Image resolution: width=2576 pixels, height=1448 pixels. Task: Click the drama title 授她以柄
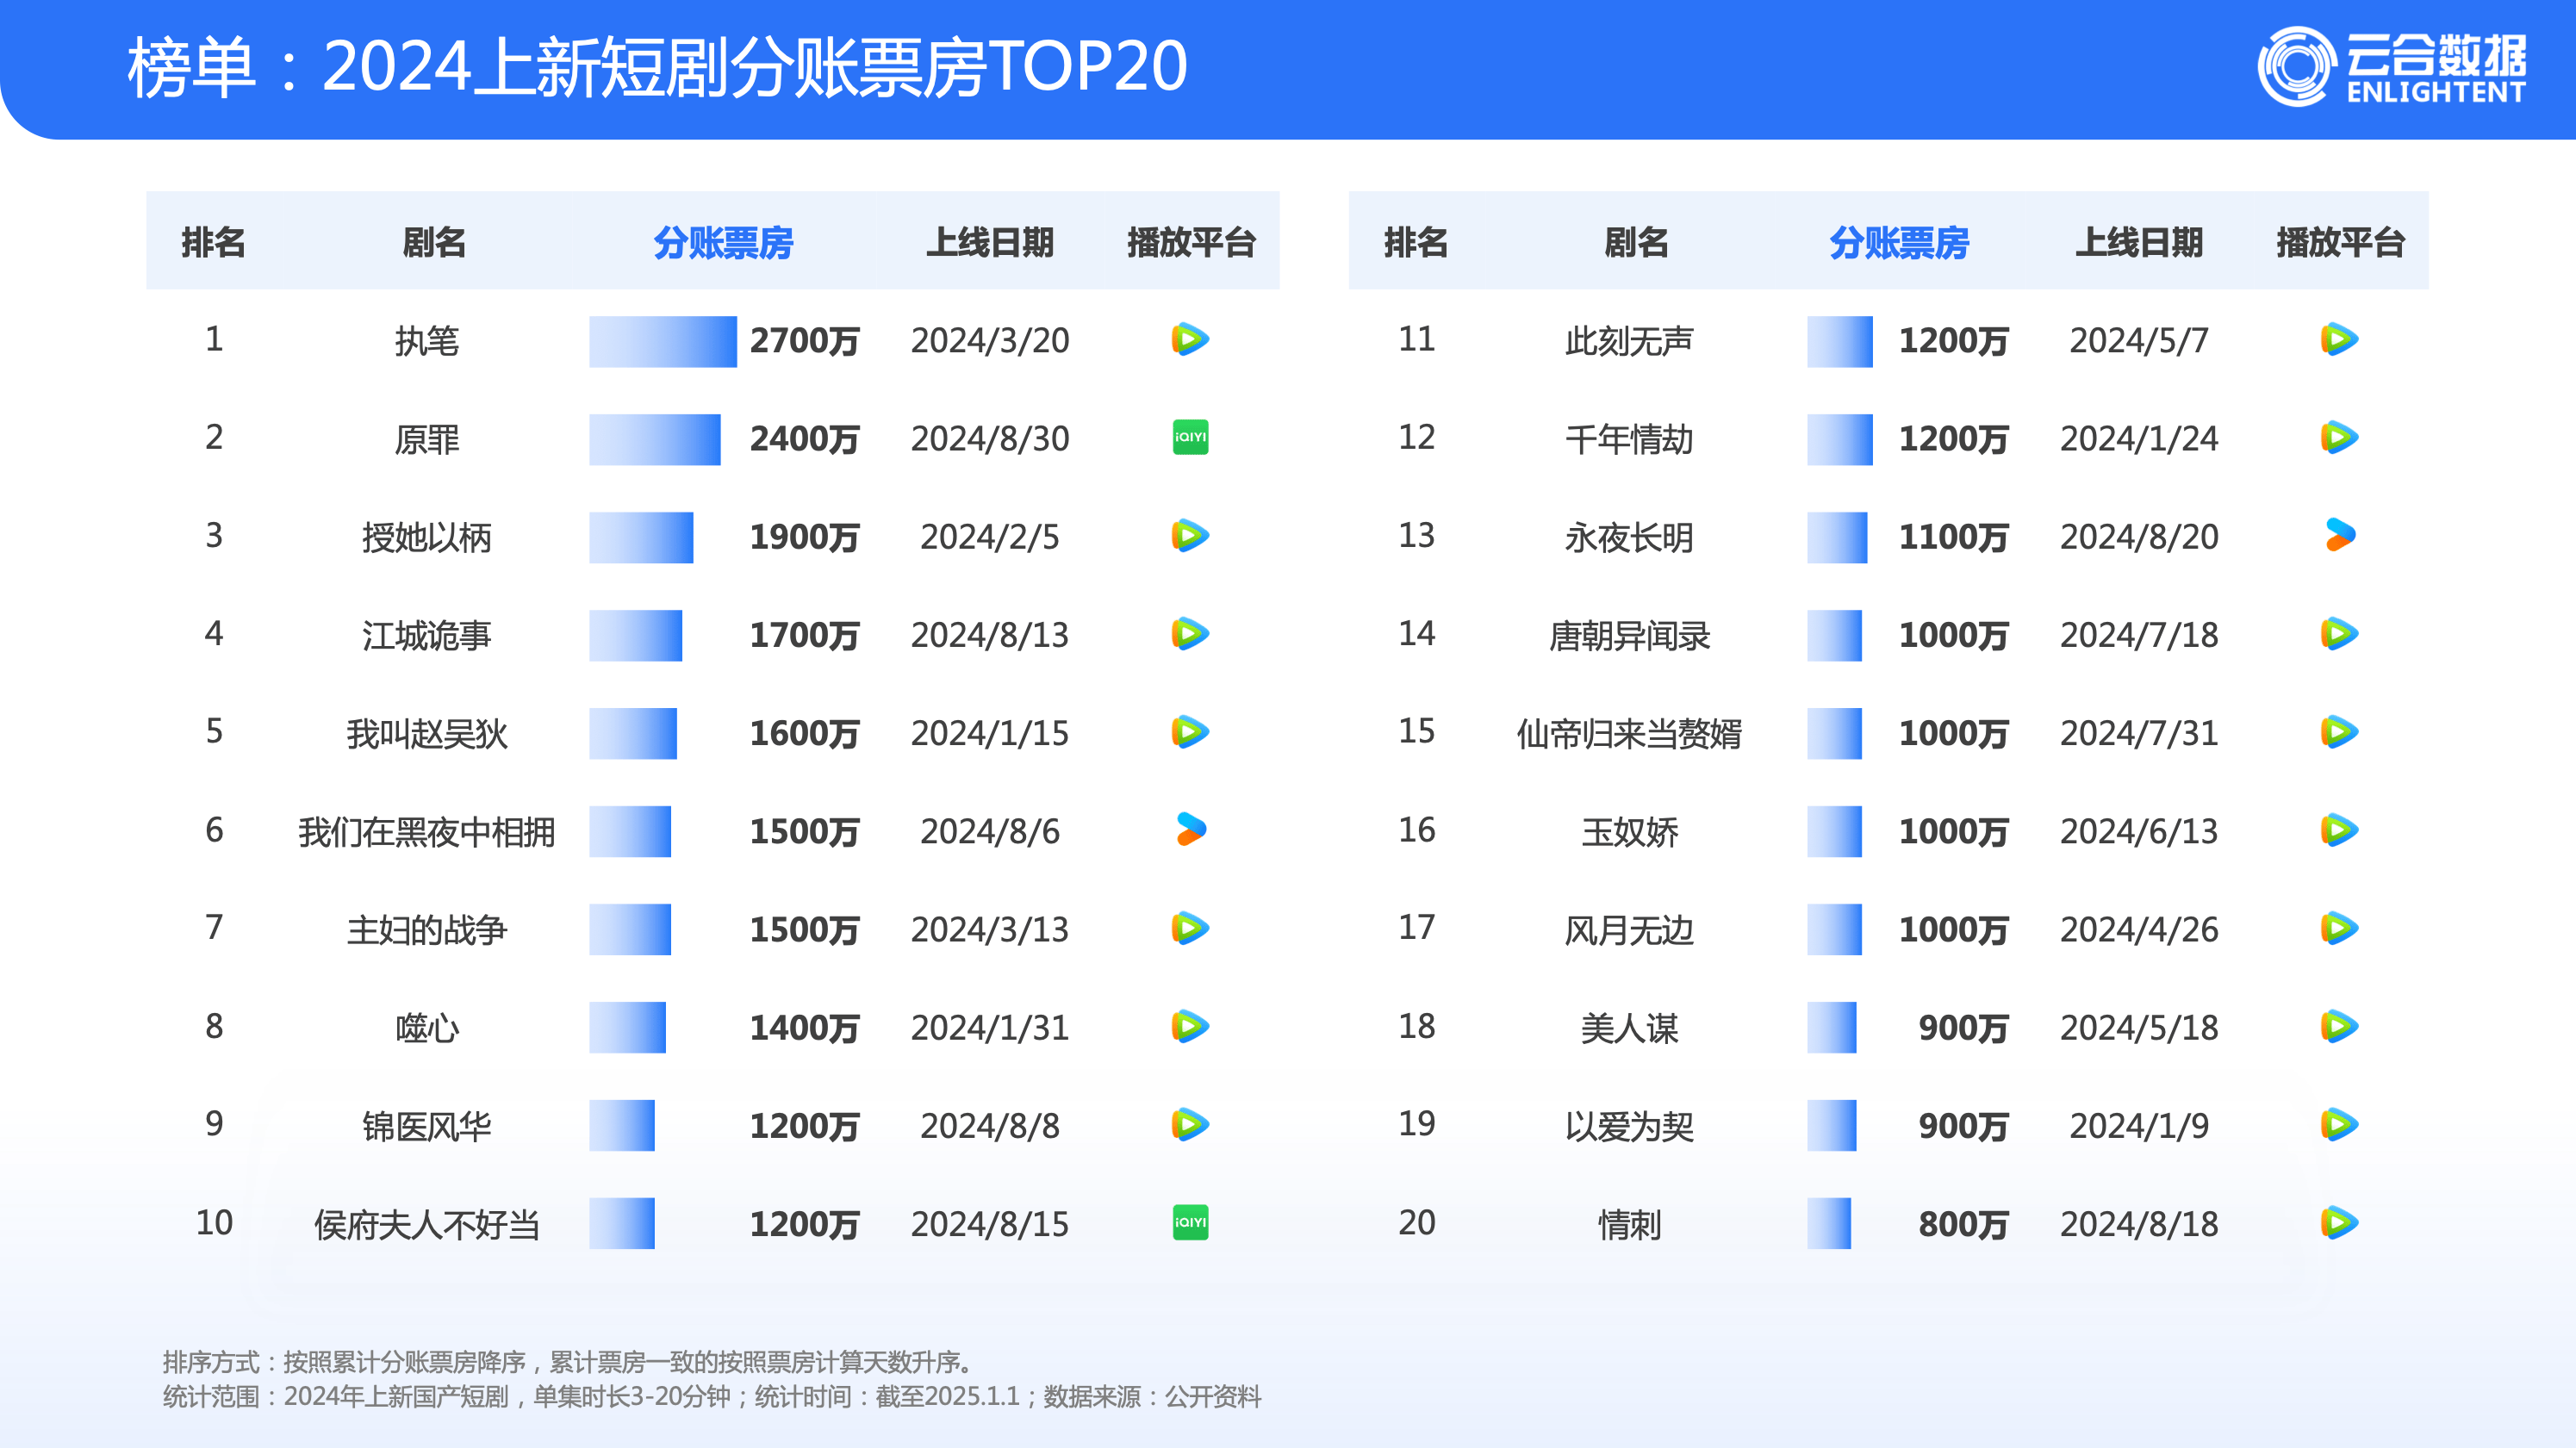tap(427, 537)
